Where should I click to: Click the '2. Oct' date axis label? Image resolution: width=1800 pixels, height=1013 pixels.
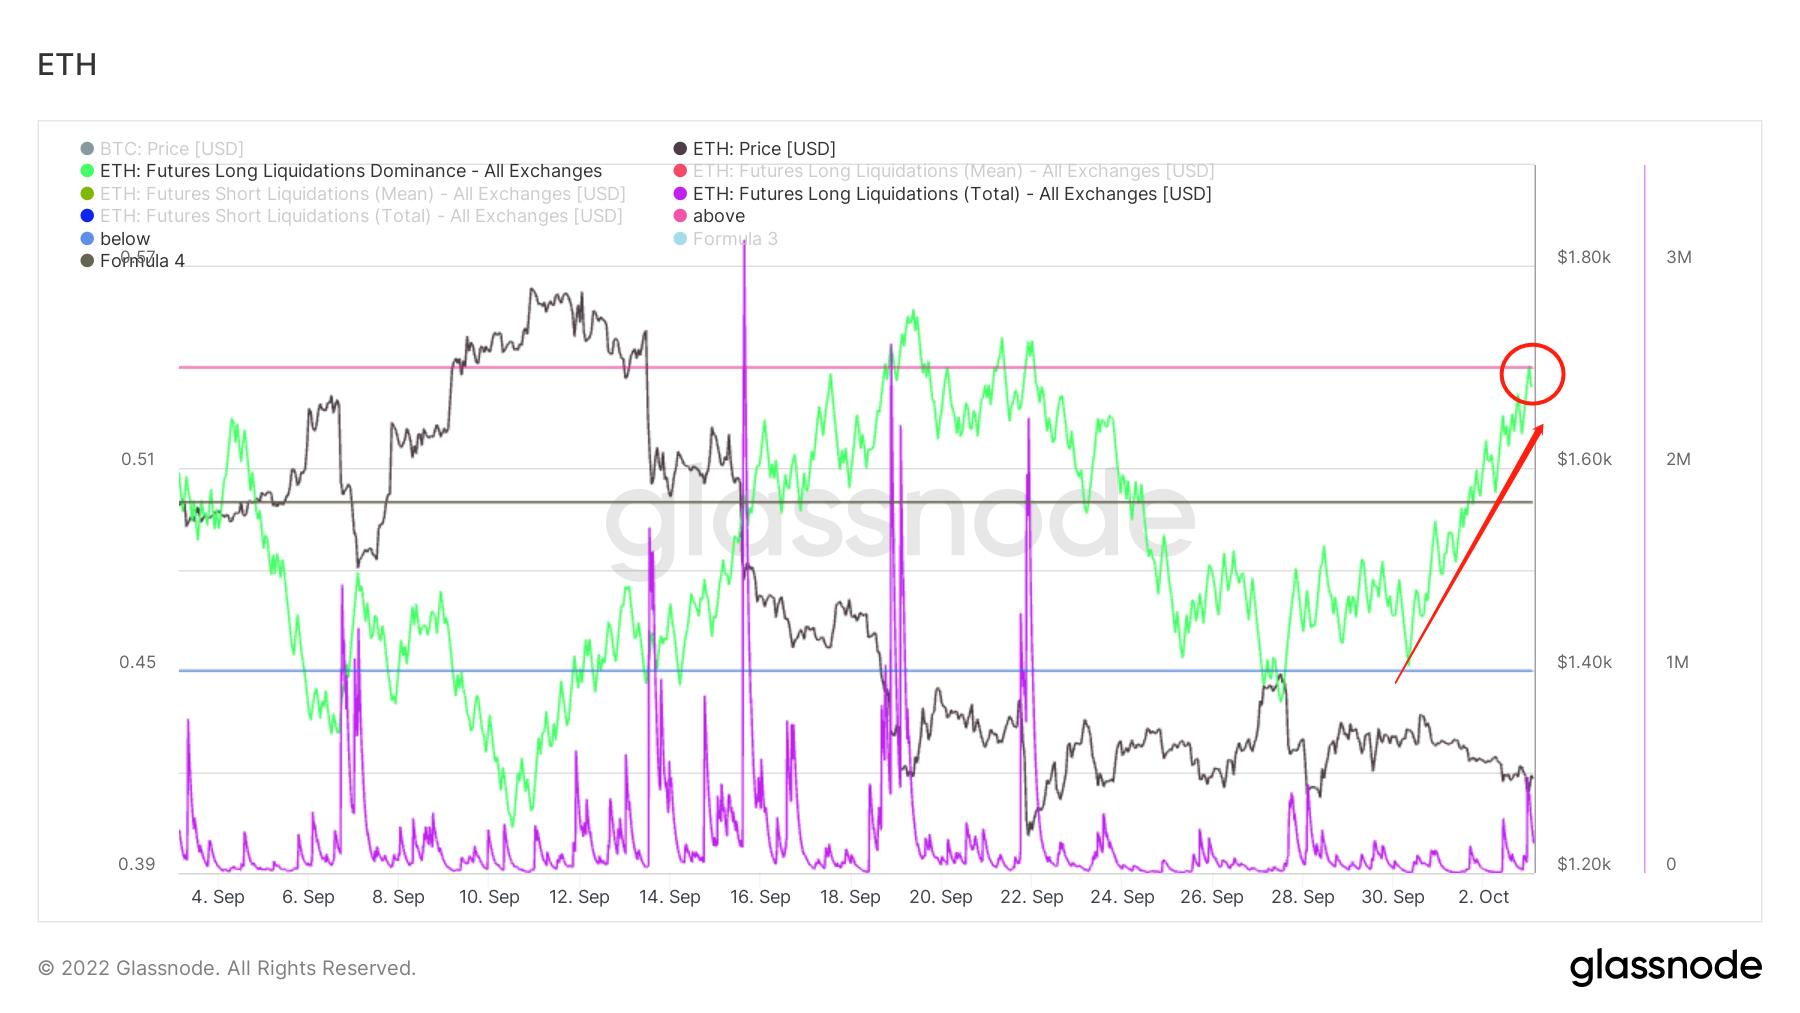click(x=1484, y=897)
